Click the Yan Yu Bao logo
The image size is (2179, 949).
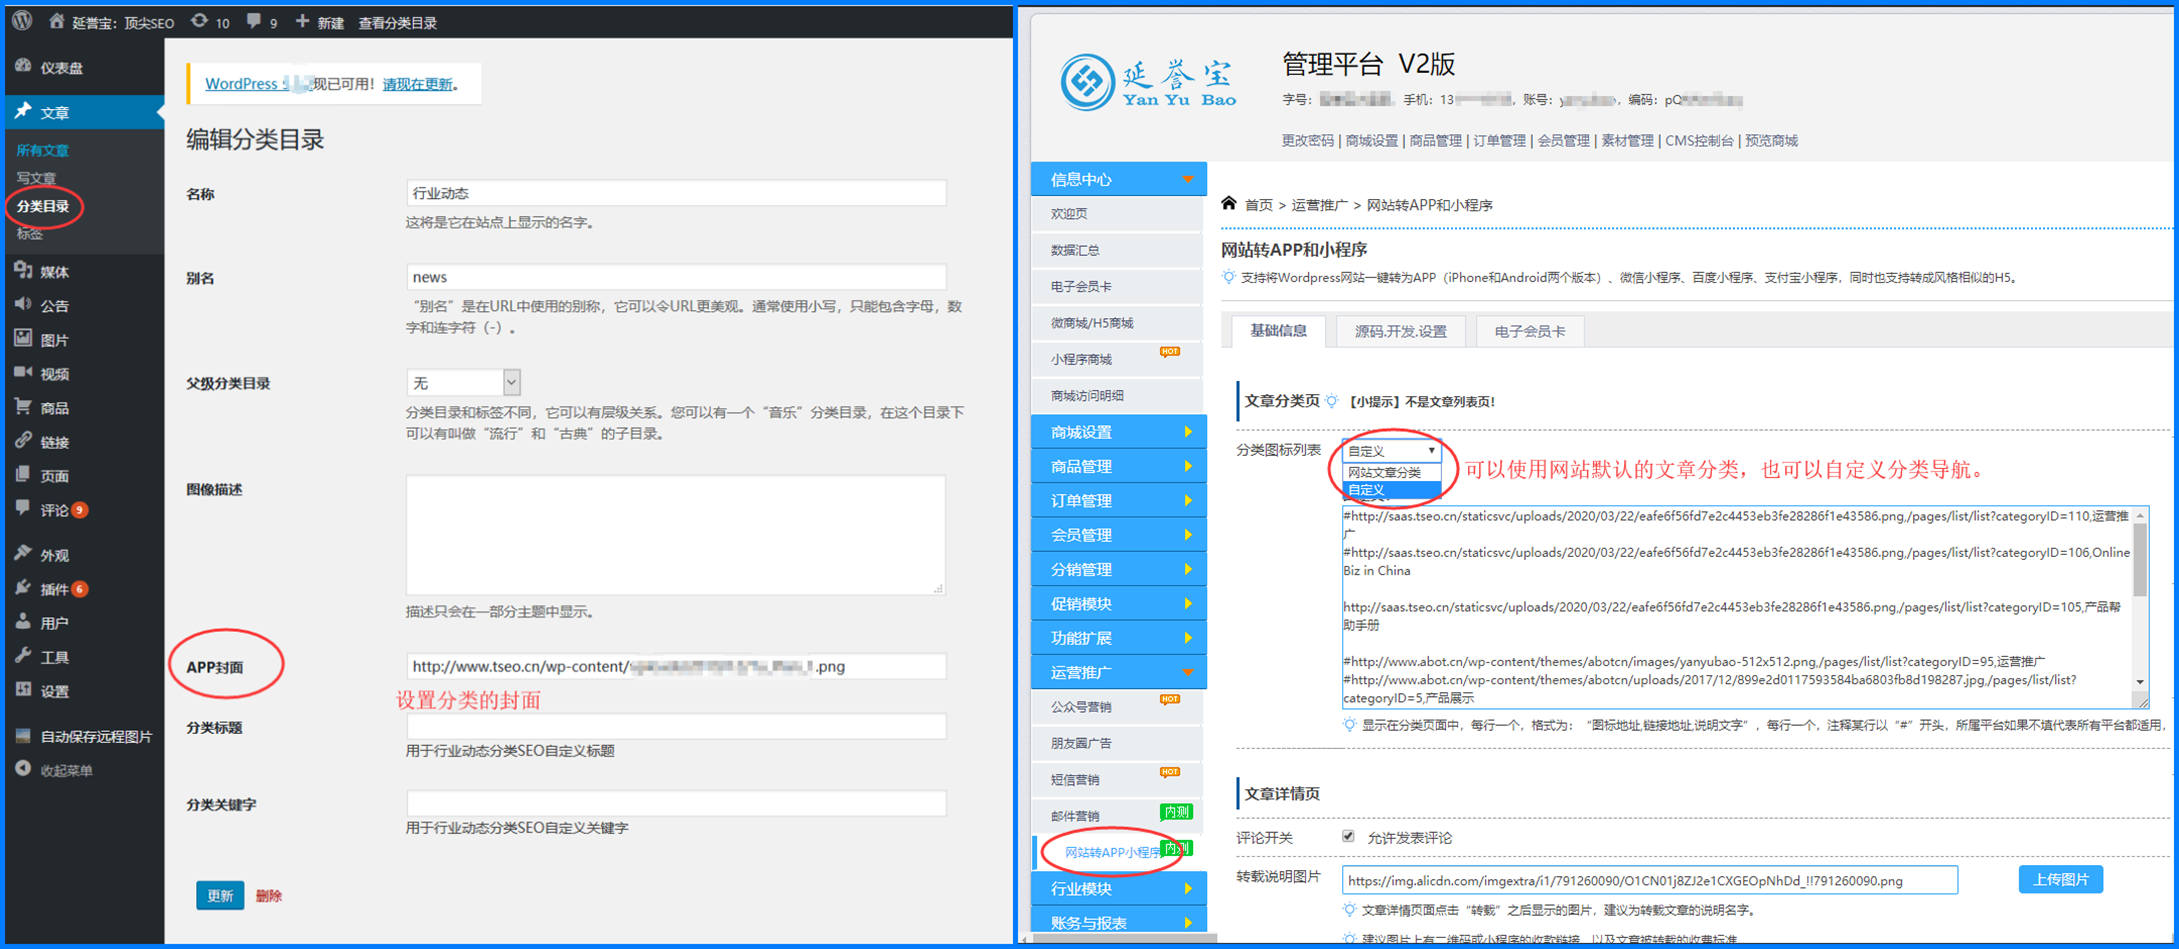click(1148, 82)
